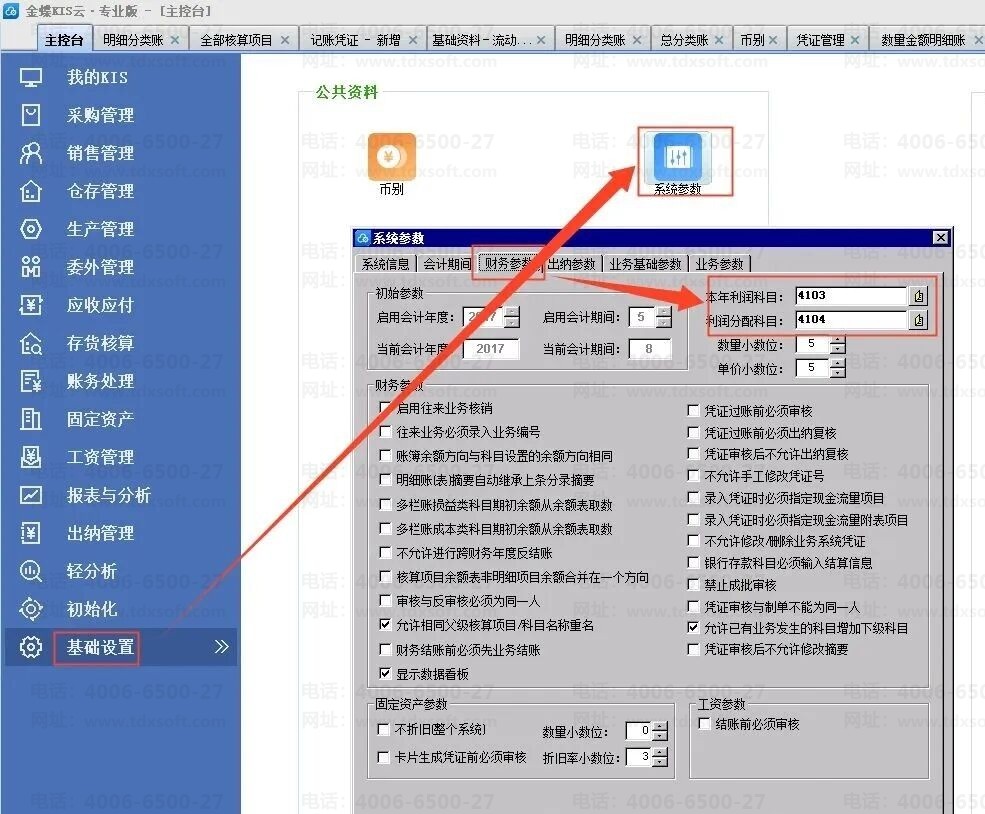Adjust 启用会计年度 spinner arrows
This screenshot has height=814, width=985.
coord(512,317)
